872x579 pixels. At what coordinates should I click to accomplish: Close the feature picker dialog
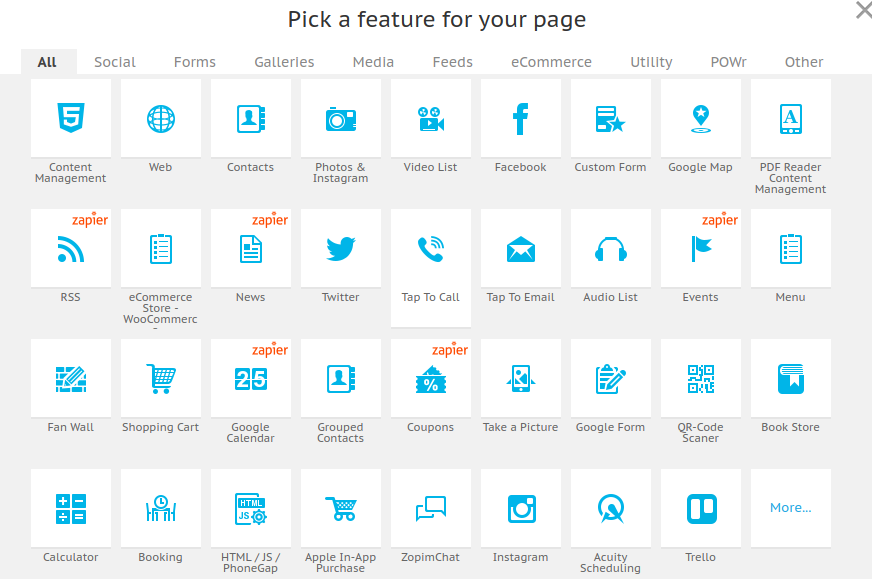862,11
